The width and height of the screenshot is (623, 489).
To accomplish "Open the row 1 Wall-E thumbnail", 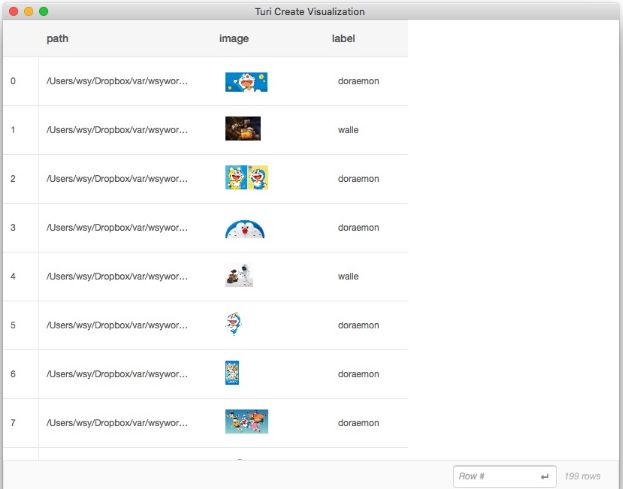I will click(243, 128).
